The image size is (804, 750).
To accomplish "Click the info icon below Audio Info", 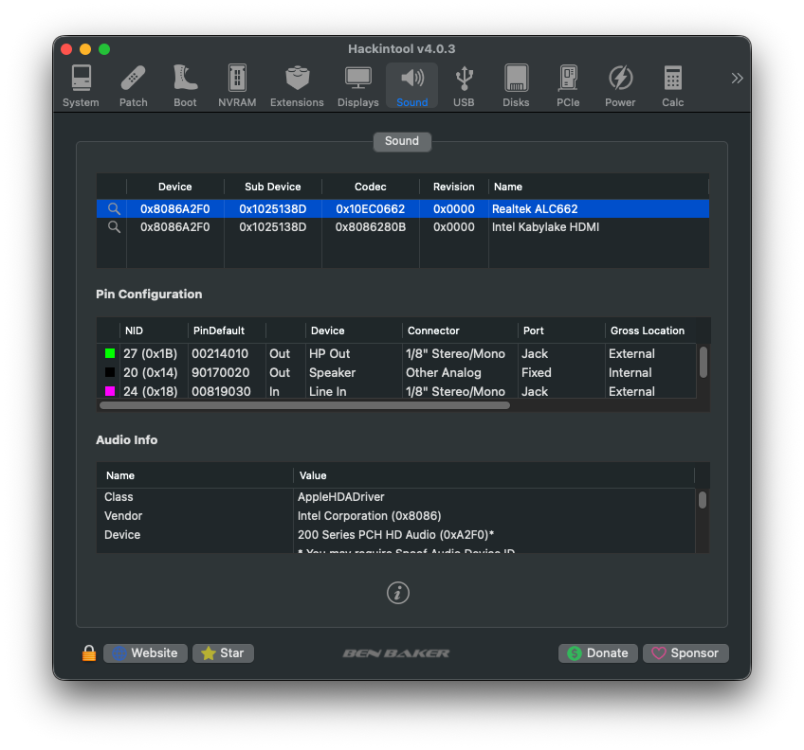I will pos(398,593).
